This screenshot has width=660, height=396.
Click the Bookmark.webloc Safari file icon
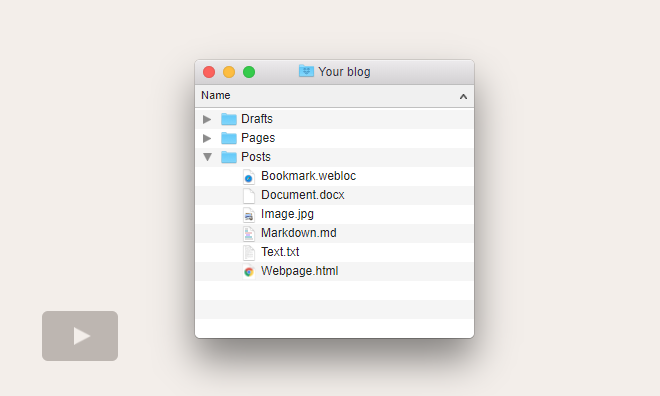coord(249,177)
